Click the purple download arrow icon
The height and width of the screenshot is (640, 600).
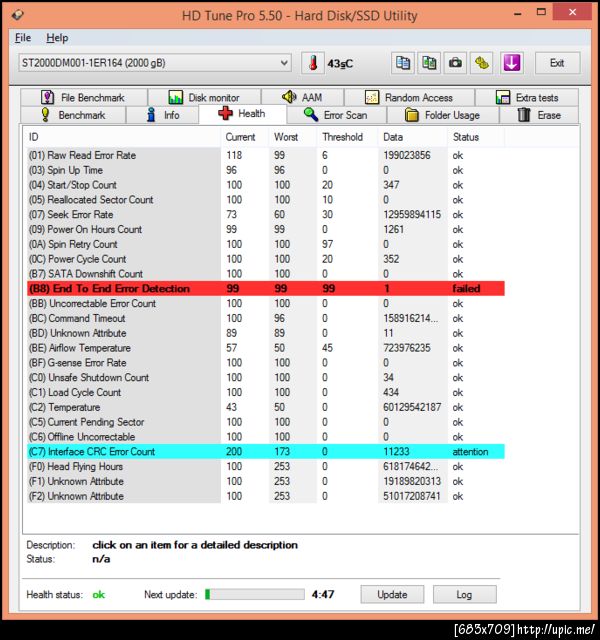[512, 63]
